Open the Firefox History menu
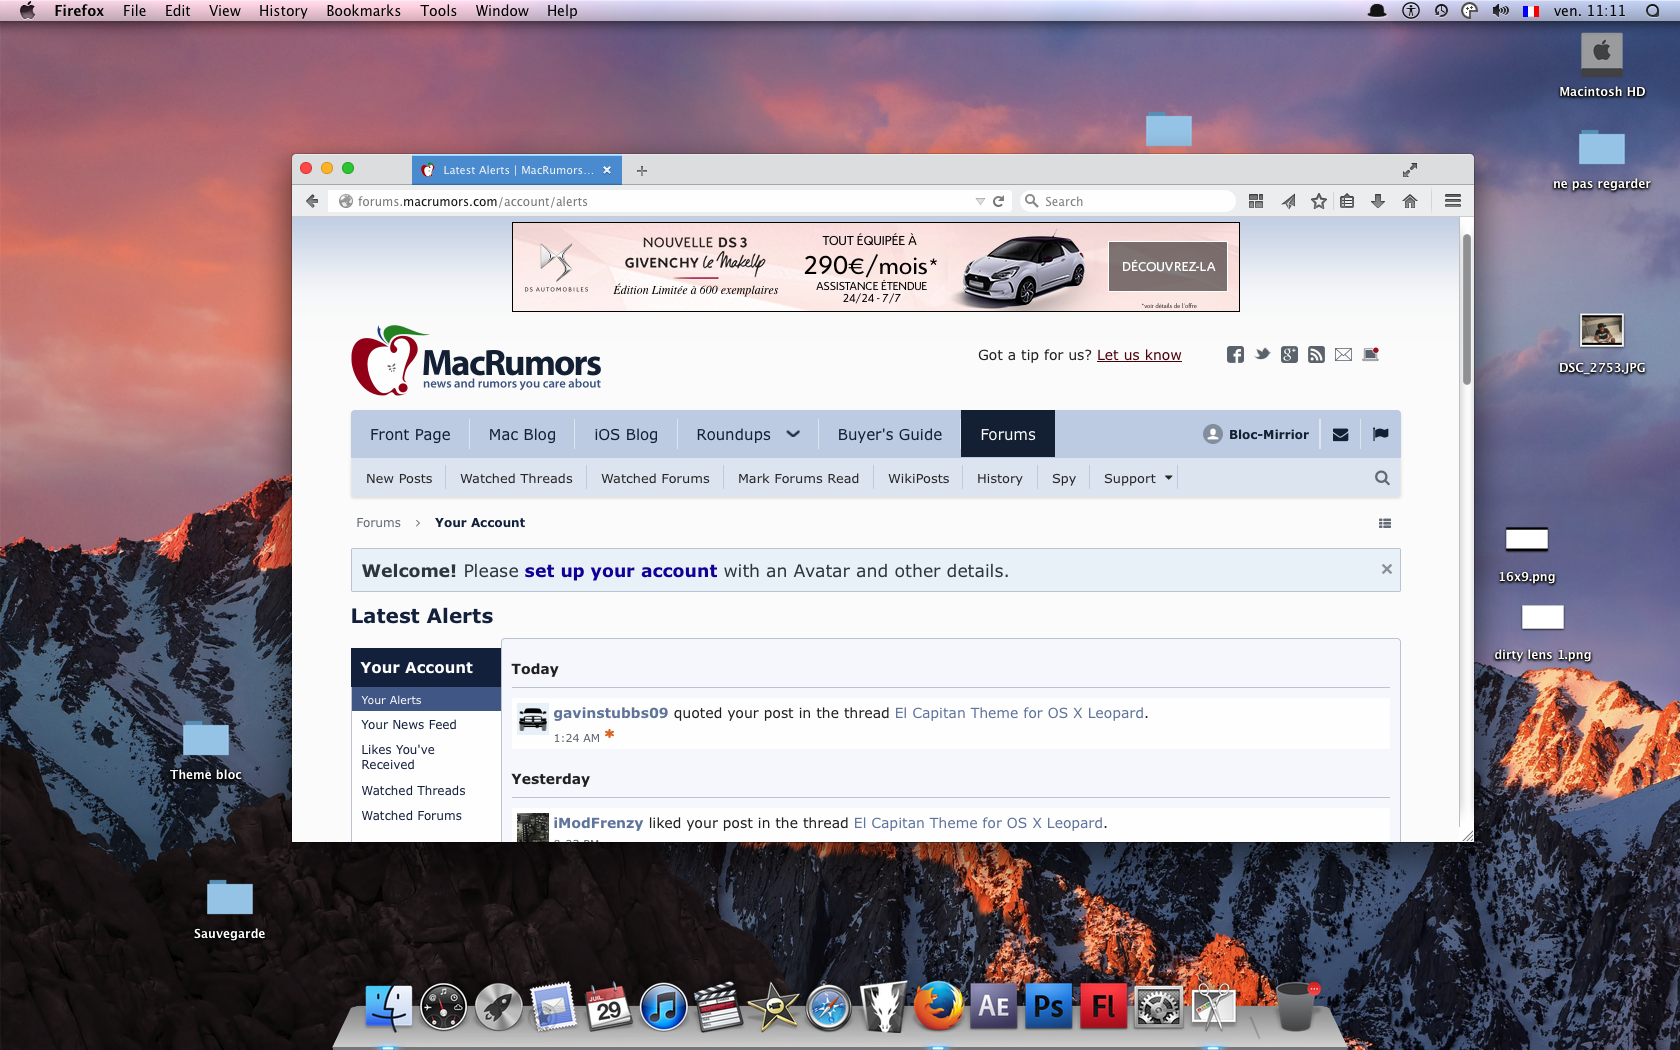The height and width of the screenshot is (1050, 1680). tap(283, 11)
